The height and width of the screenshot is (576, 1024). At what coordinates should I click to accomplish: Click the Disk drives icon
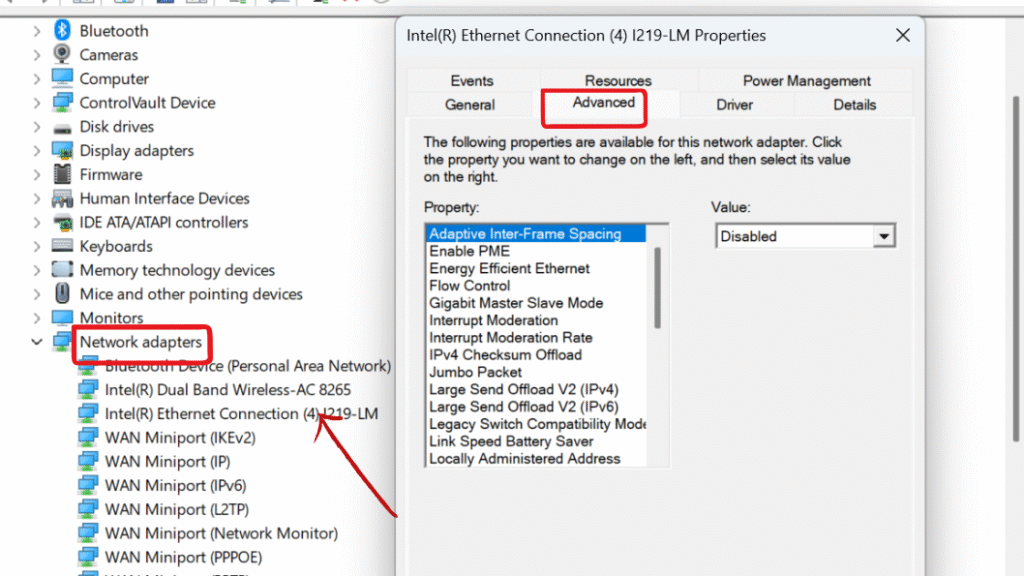(x=62, y=128)
